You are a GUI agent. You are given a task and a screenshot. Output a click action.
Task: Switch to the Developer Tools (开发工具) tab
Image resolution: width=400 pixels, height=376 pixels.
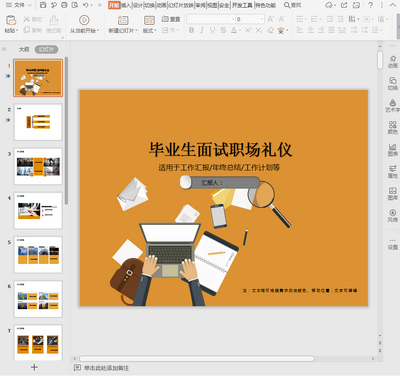point(242,5)
